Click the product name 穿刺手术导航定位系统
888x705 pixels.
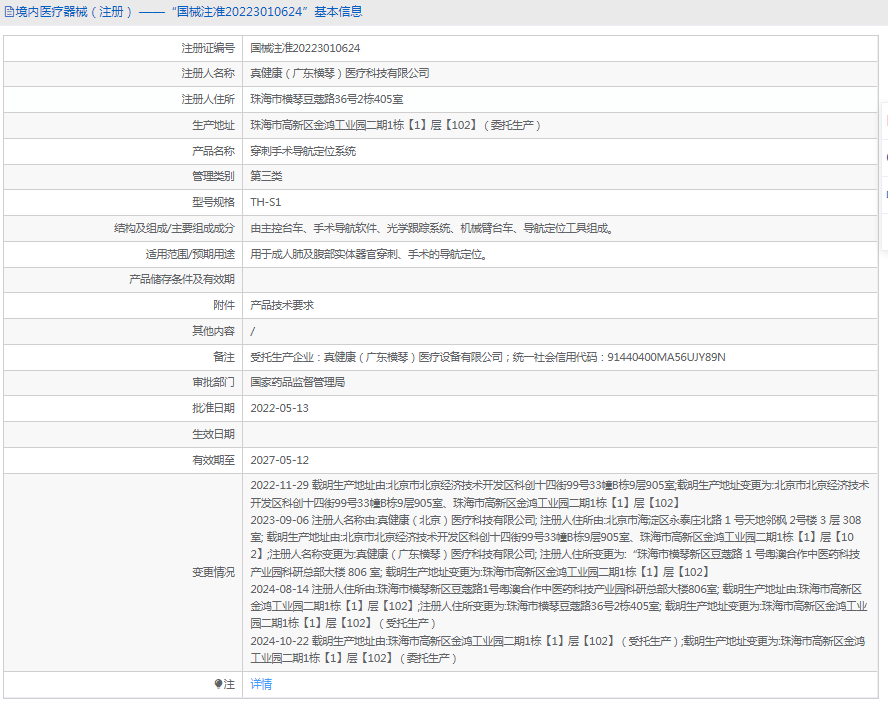pyautogui.click(x=303, y=151)
